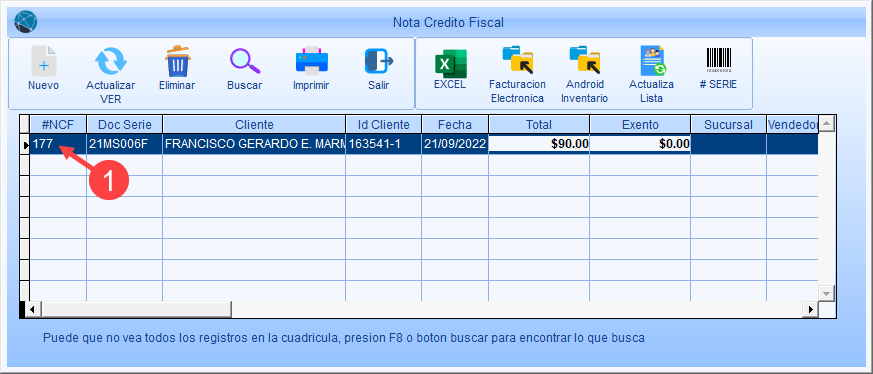Click the horizontal scrollbar right arrow
Viewport: 873px width, 374px height.
point(811,308)
